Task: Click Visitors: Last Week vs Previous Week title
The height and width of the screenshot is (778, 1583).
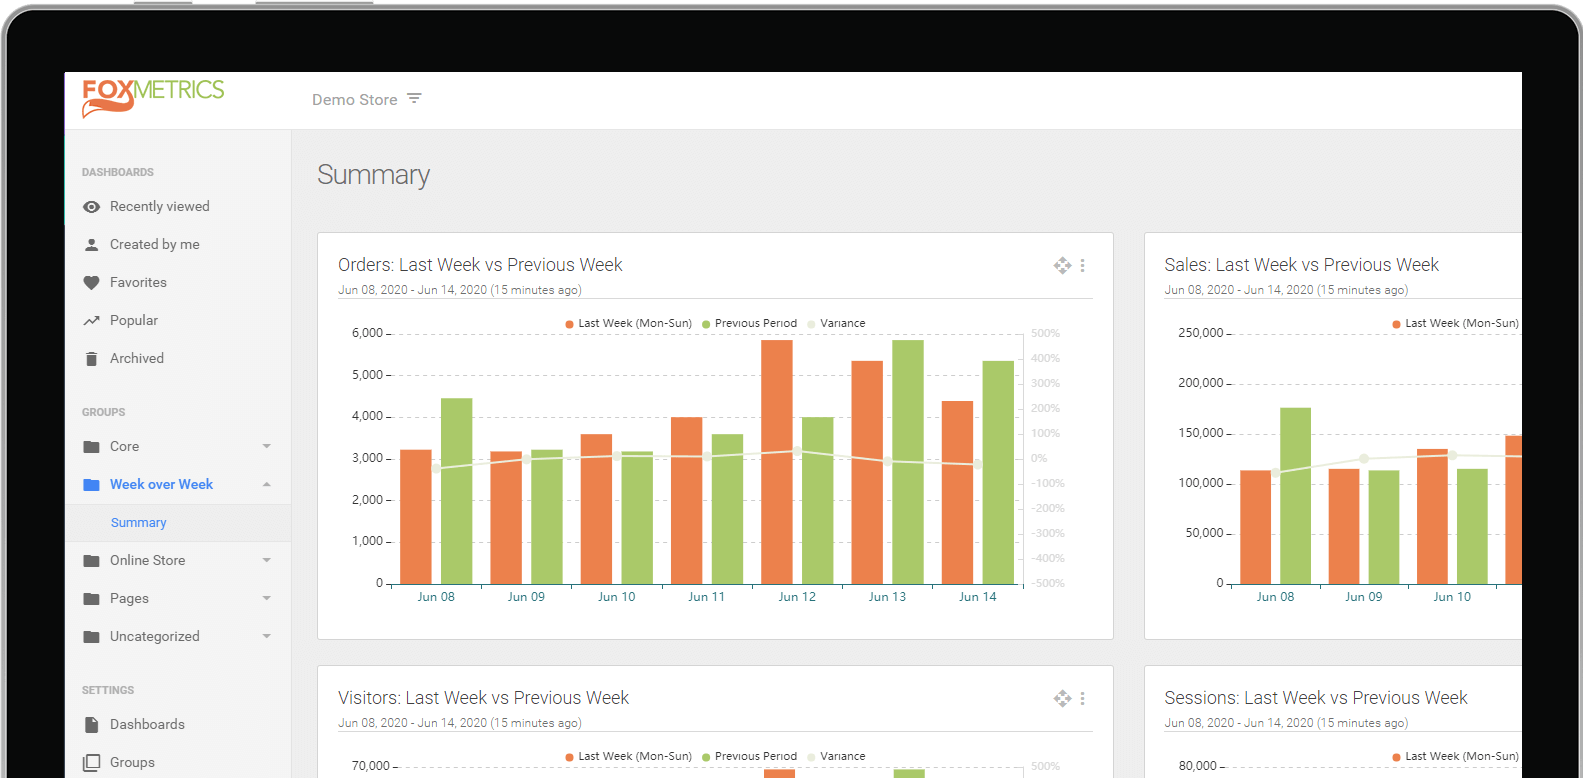Action: pyautogui.click(x=483, y=698)
